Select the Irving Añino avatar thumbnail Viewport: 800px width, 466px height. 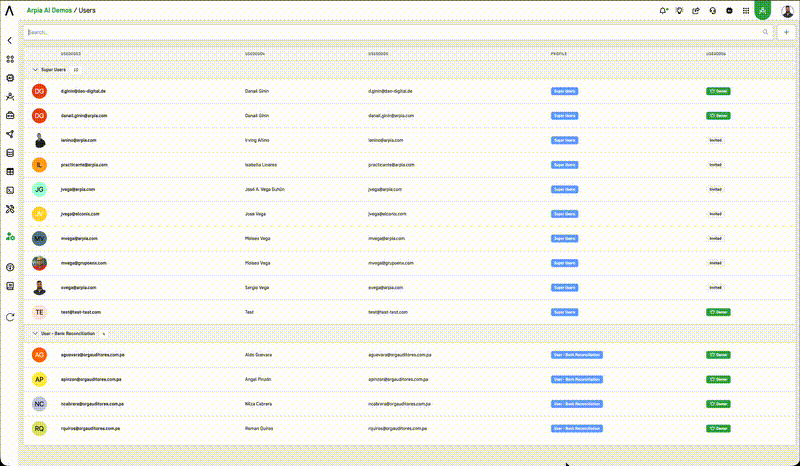pyautogui.click(x=39, y=140)
